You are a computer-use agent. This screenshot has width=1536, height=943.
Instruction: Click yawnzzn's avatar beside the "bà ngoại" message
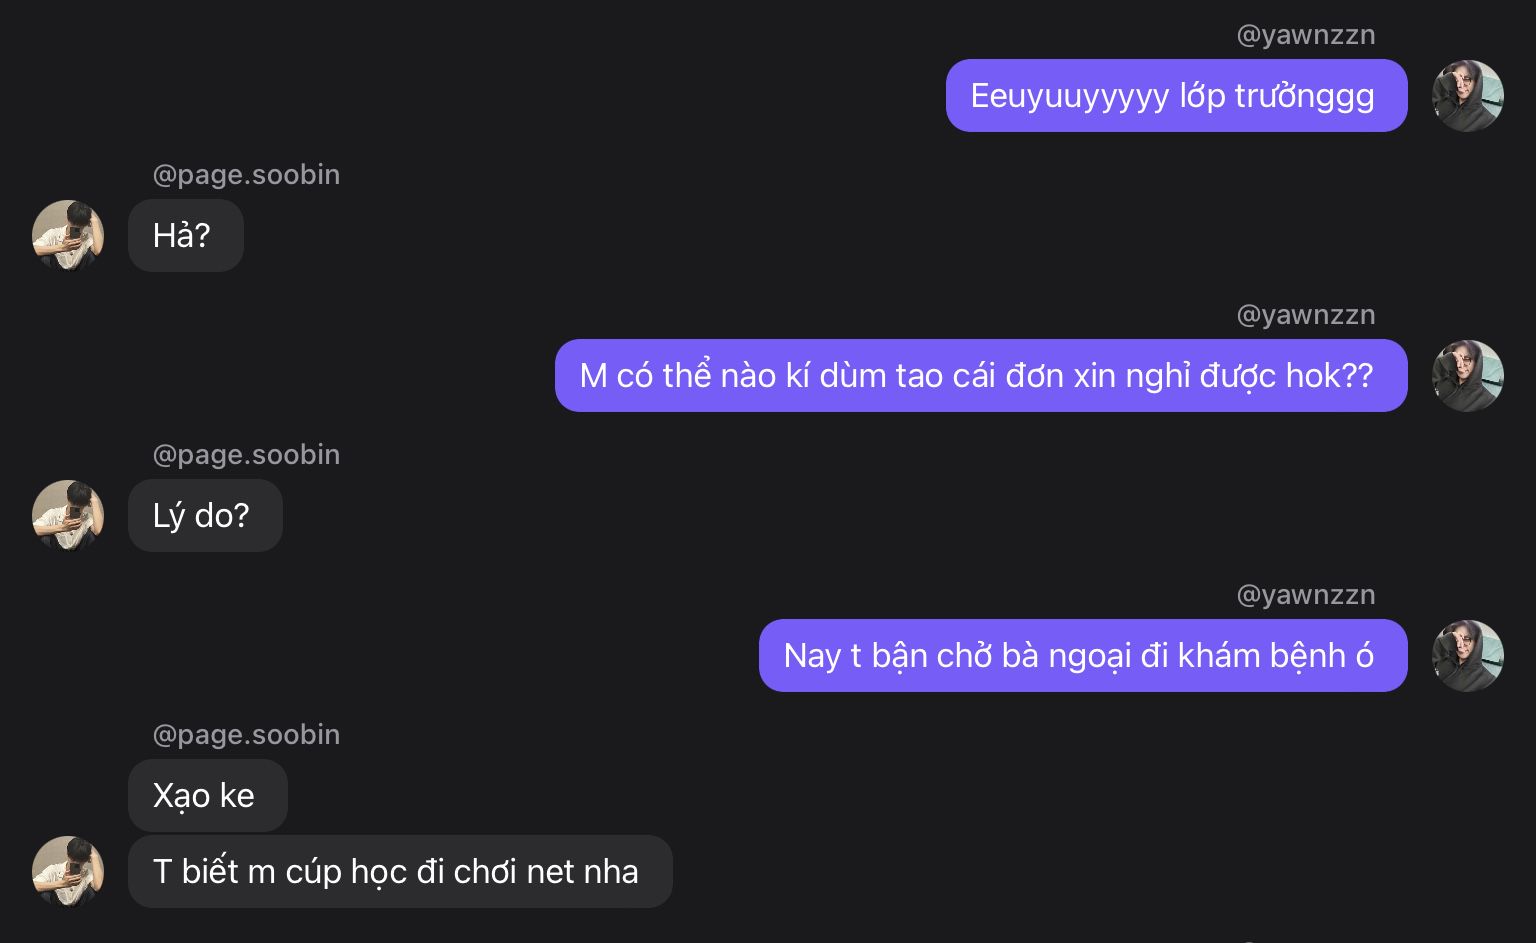pos(1467,656)
